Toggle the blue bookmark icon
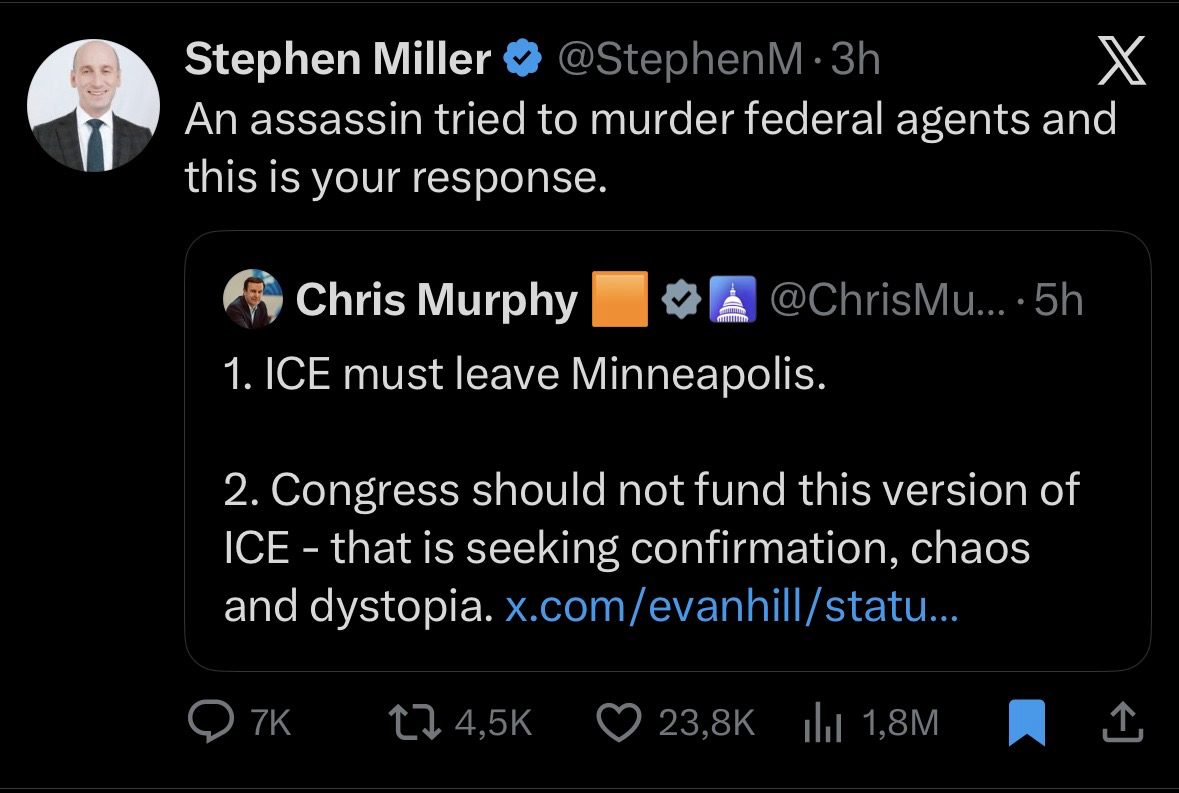Screen dimensions: 1179x793 click(x=1028, y=722)
